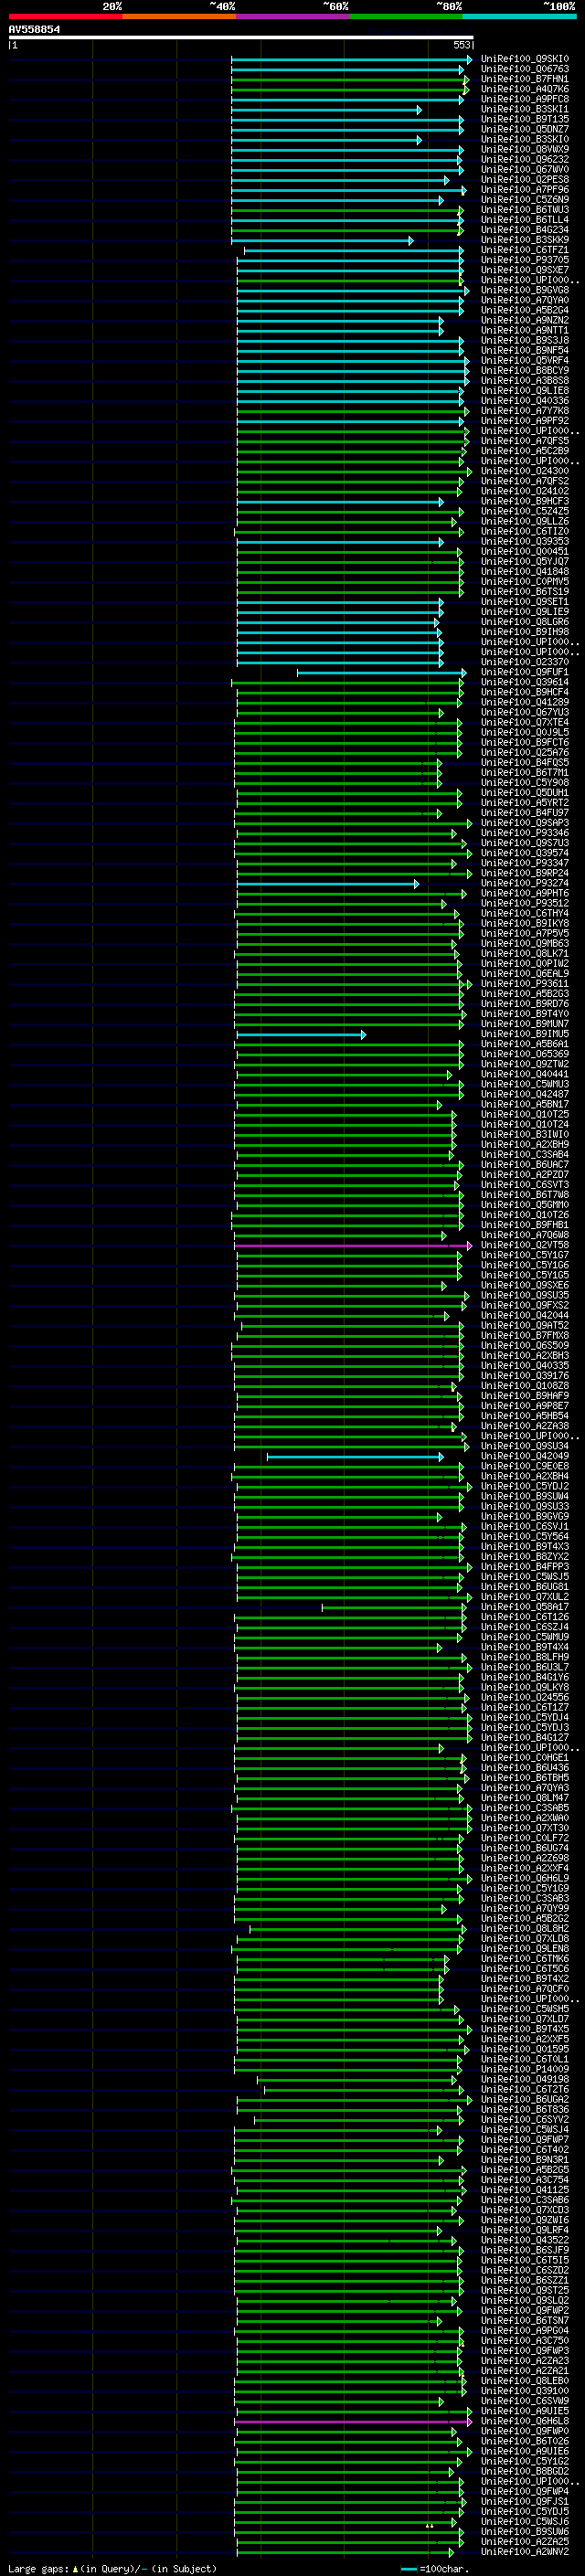Select the label UniRef100_P93705
This screenshot has width=585, height=2576.
(x=525, y=260)
